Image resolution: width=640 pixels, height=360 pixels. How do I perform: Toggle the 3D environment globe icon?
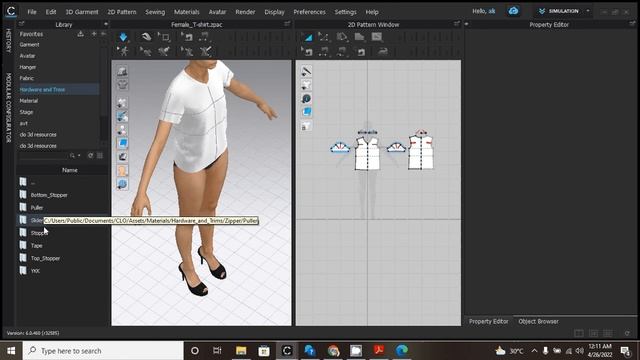122,184
